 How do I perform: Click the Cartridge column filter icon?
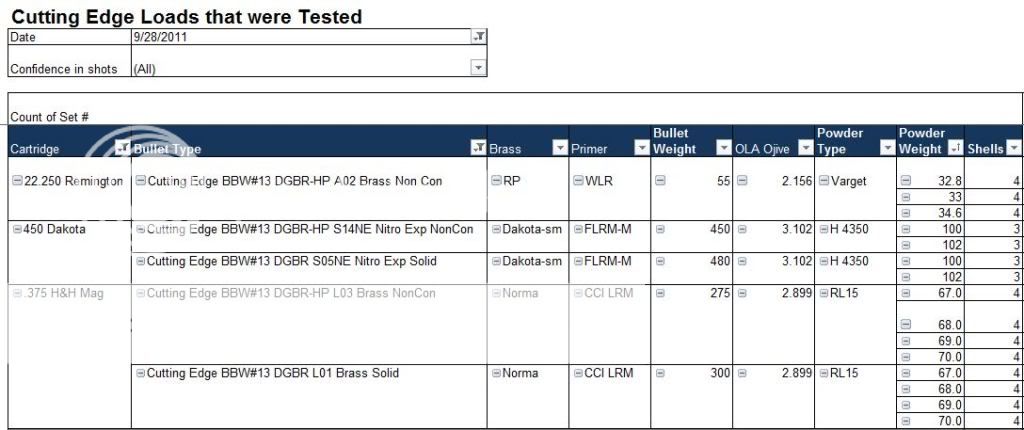coord(122,149)
